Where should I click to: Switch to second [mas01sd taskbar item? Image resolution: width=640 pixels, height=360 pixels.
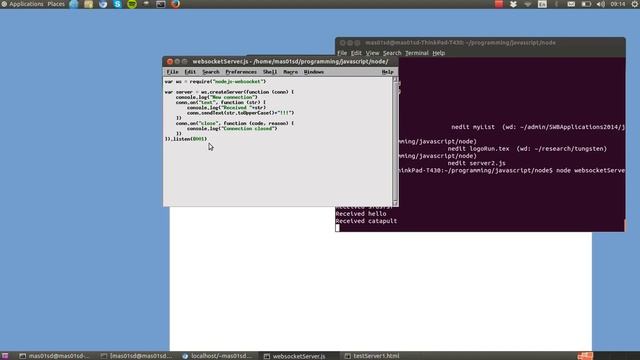click(x=136, y=356)
